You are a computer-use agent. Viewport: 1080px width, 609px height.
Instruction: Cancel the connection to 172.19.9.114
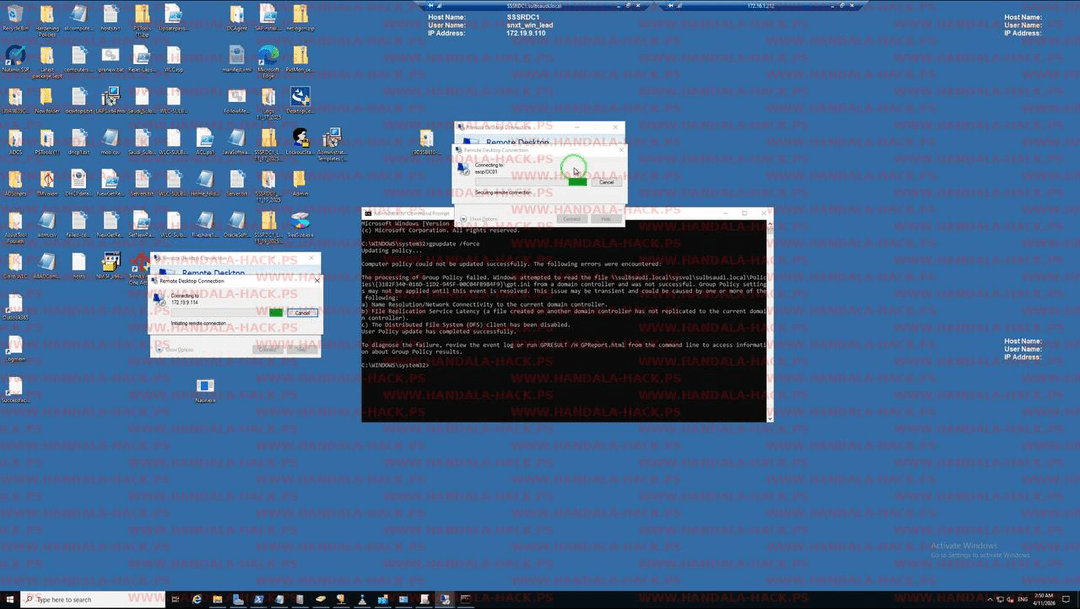coord(302,313)
